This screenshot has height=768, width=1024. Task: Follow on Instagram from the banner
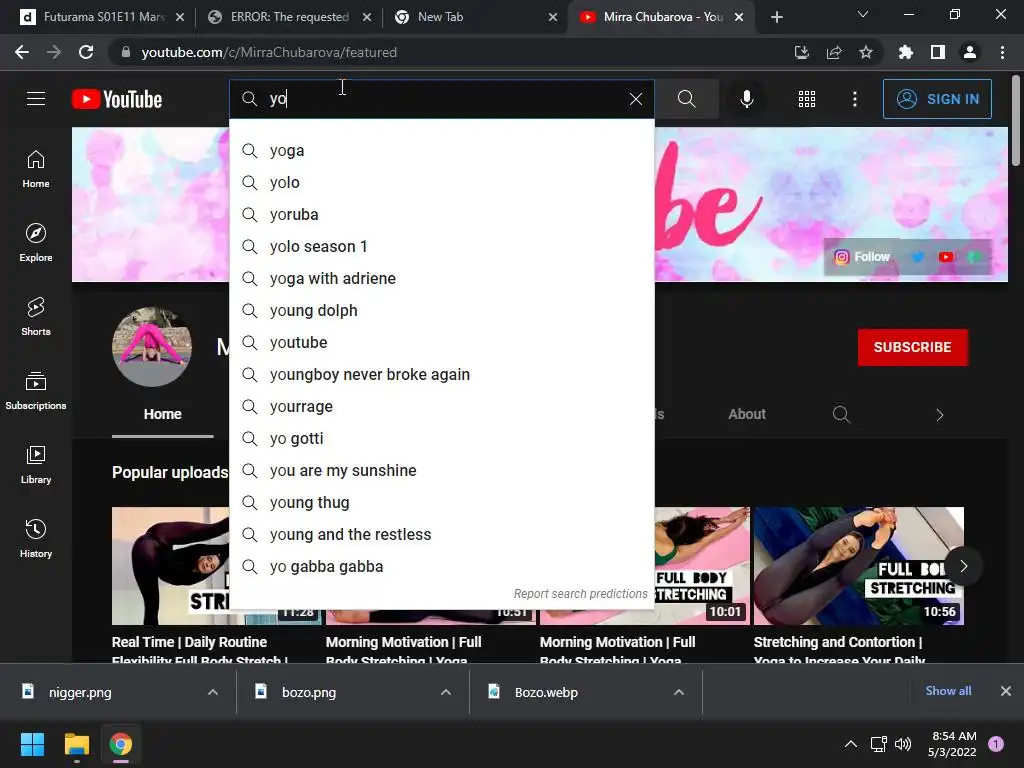pyautogui.click(x=862, y=257)
